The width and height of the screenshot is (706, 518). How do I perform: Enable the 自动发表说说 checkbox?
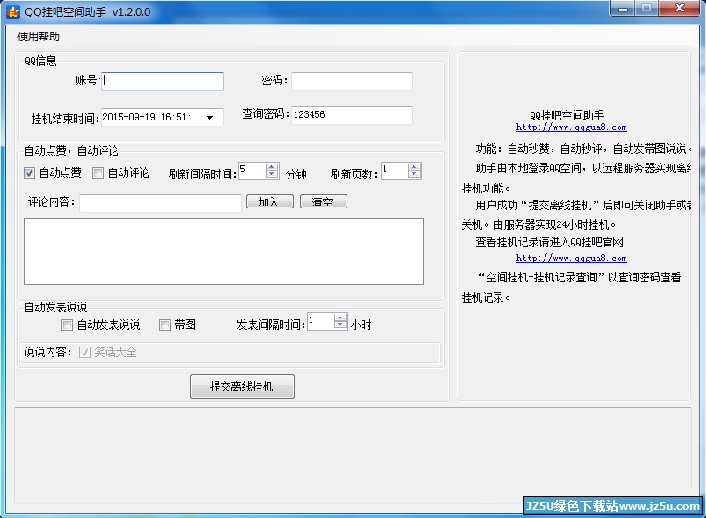click(x=67, y=325)
